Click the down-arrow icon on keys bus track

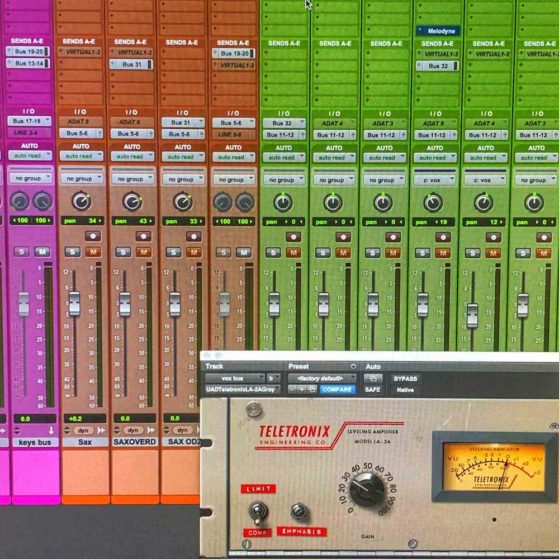point(51,431)
